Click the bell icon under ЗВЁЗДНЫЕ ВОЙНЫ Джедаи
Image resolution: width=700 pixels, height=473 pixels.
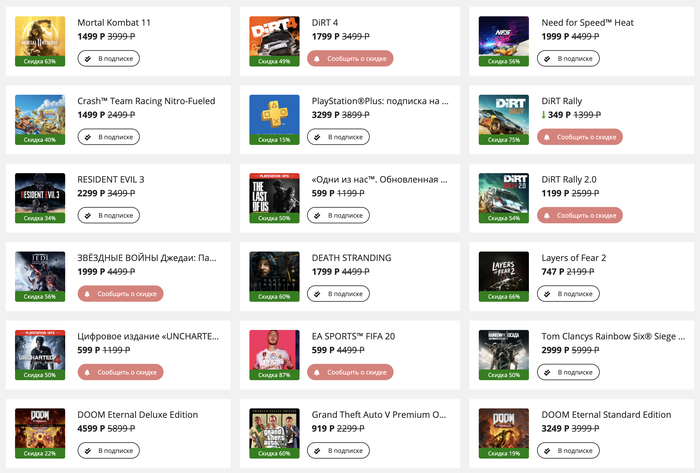point(87,294)
